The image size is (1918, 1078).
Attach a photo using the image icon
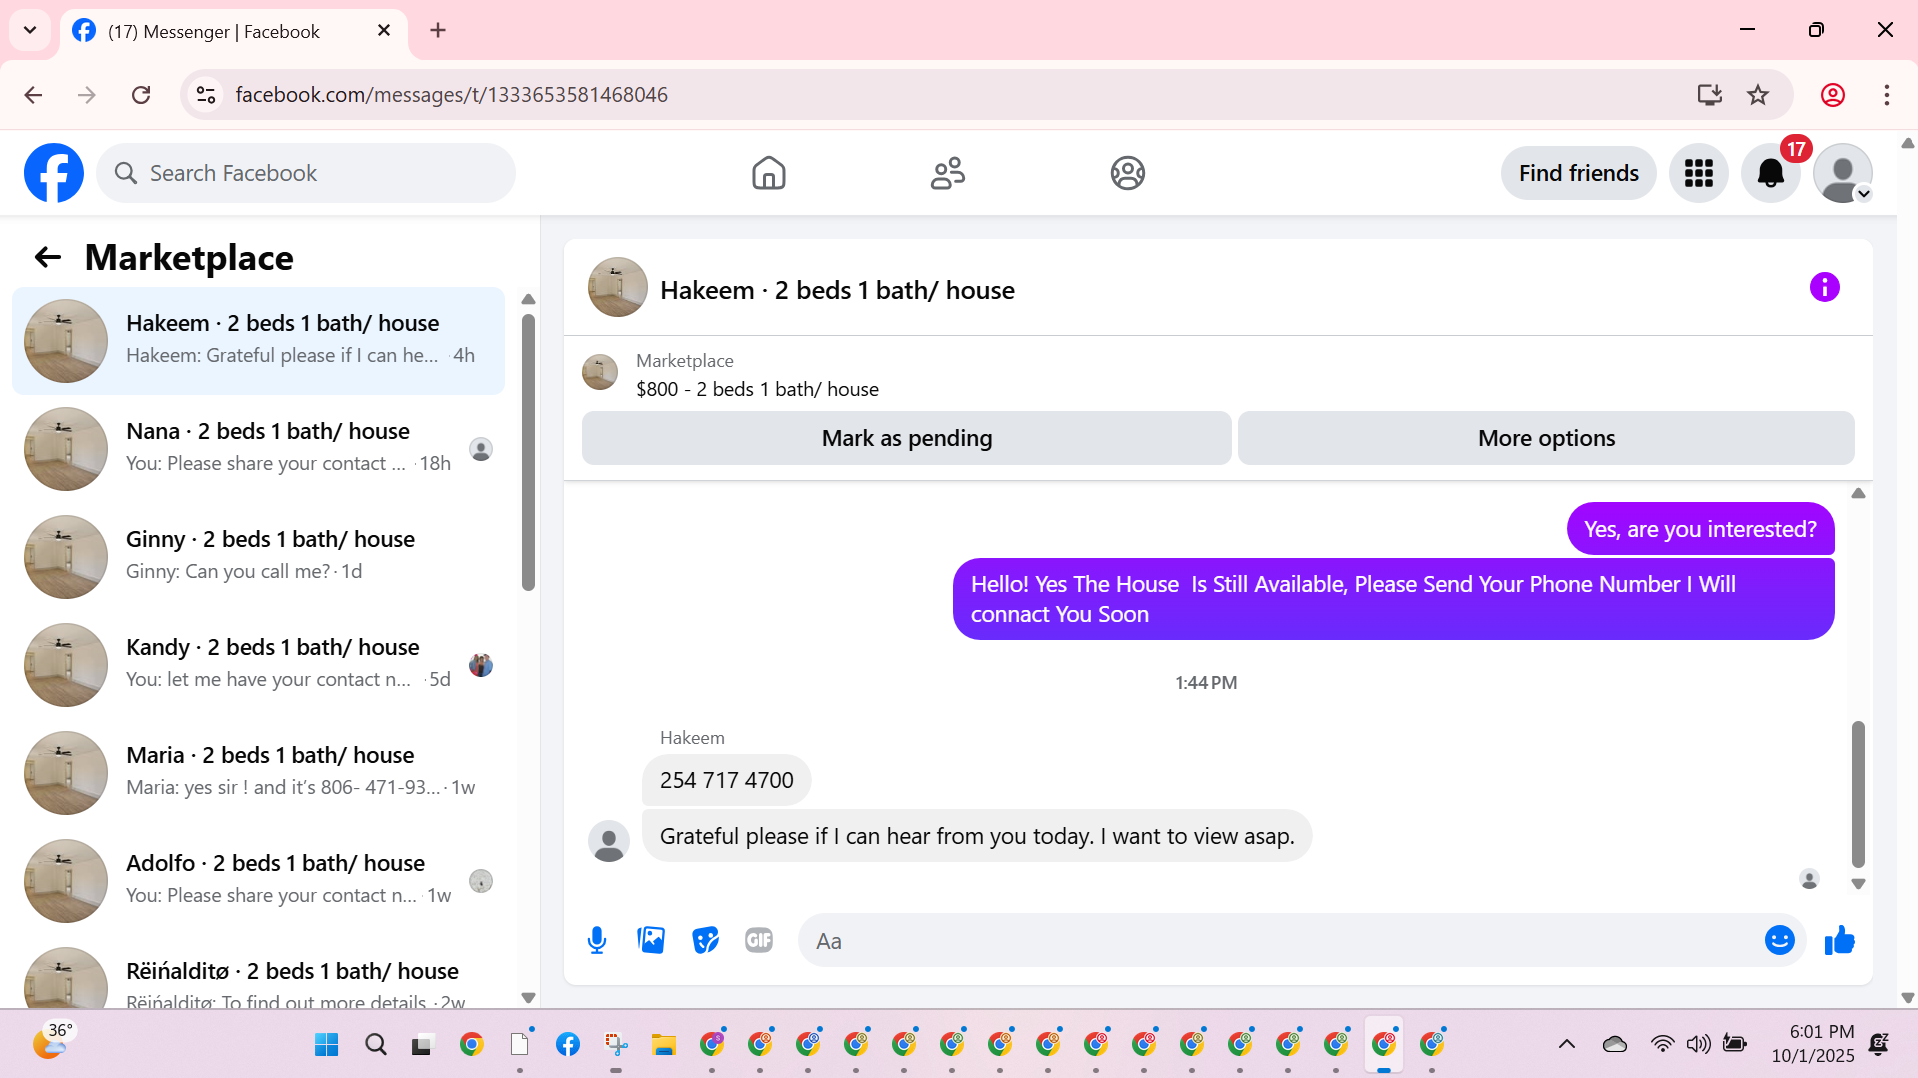pyautogui.click(x=651, y=940)
